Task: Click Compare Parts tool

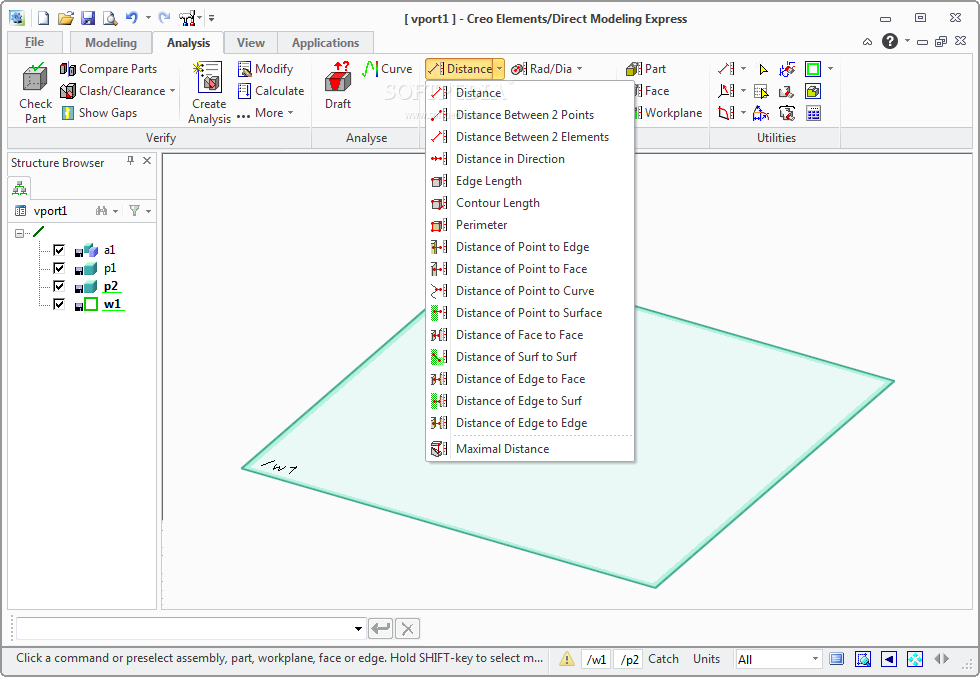Action: (108, 69)
